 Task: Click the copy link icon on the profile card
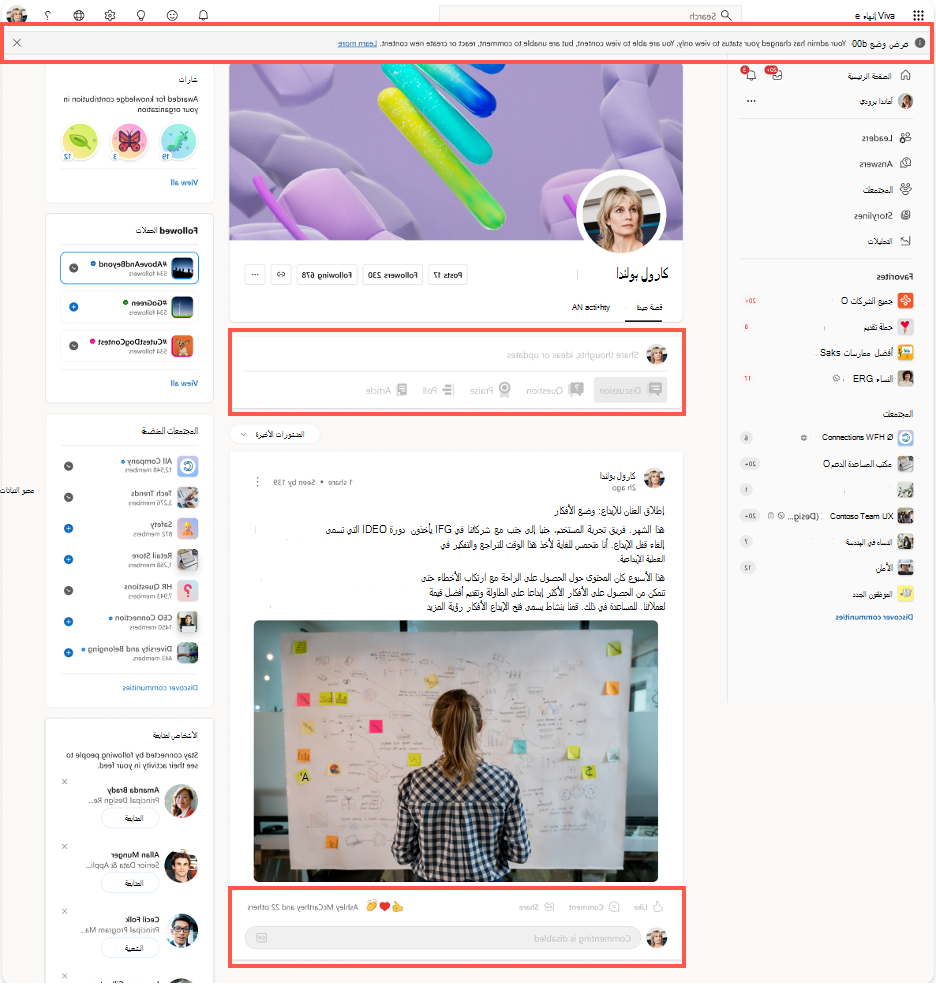tap(281, 275)
